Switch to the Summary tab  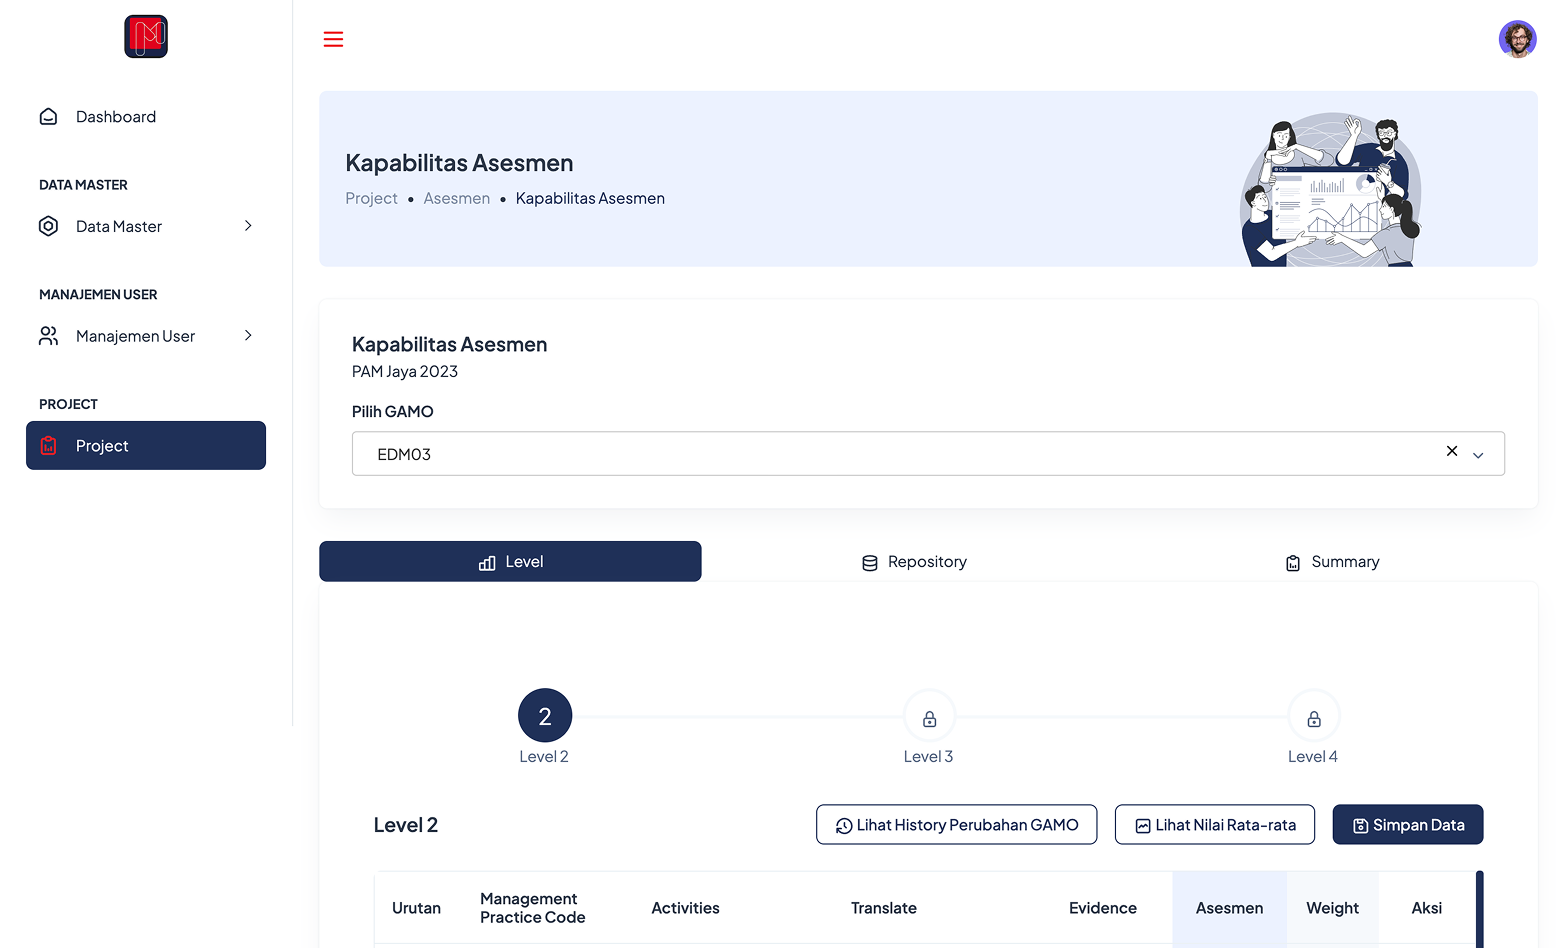click(1331, 561)
